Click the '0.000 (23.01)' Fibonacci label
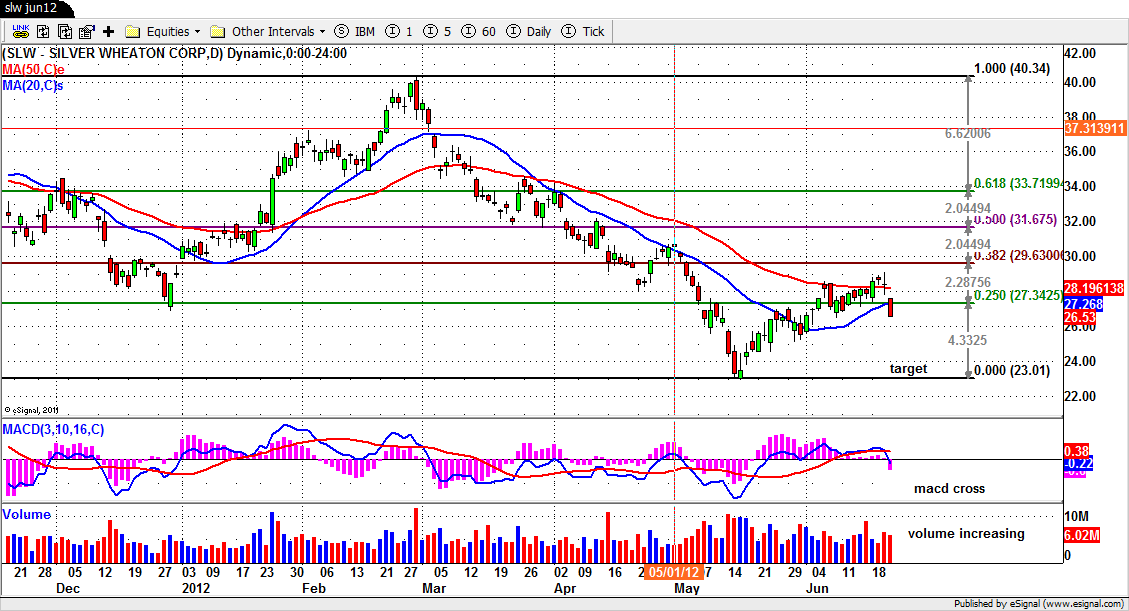Viewport: 1129px width, 611px height. [1012, 371]
